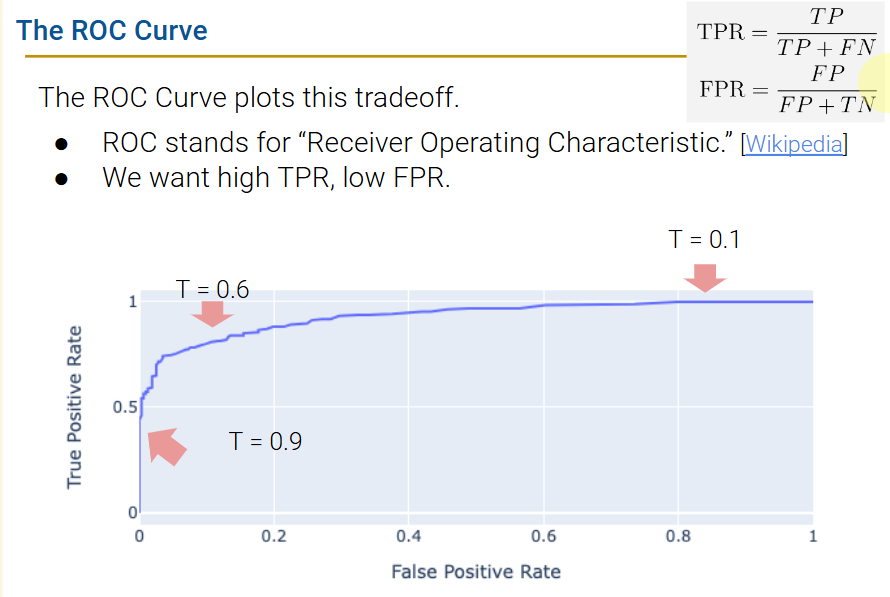Select the "T = 0.6" threshold label
This screenshot has height=597, width=890.
tap(212, 289)
